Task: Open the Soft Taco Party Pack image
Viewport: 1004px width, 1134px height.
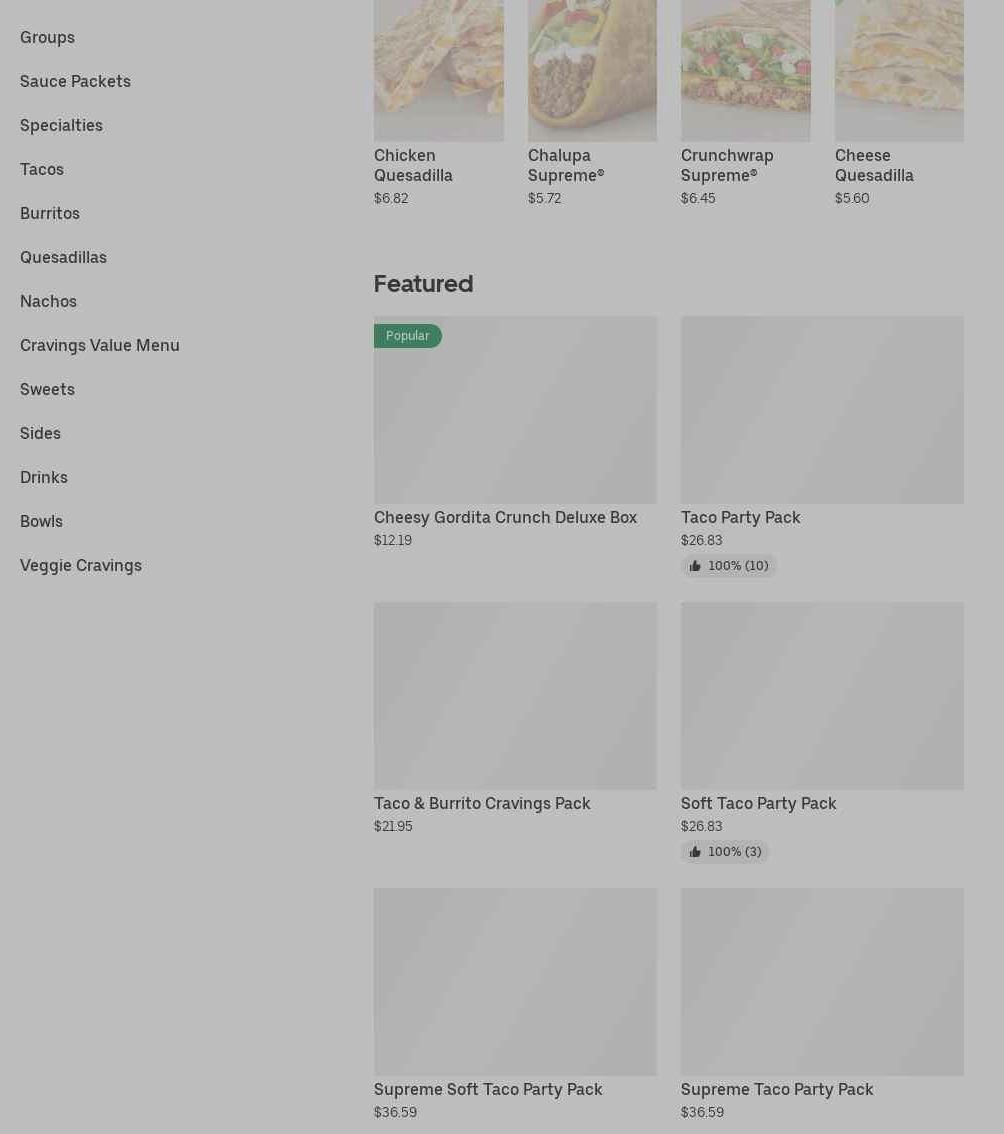Action: [x=822, y=696]
